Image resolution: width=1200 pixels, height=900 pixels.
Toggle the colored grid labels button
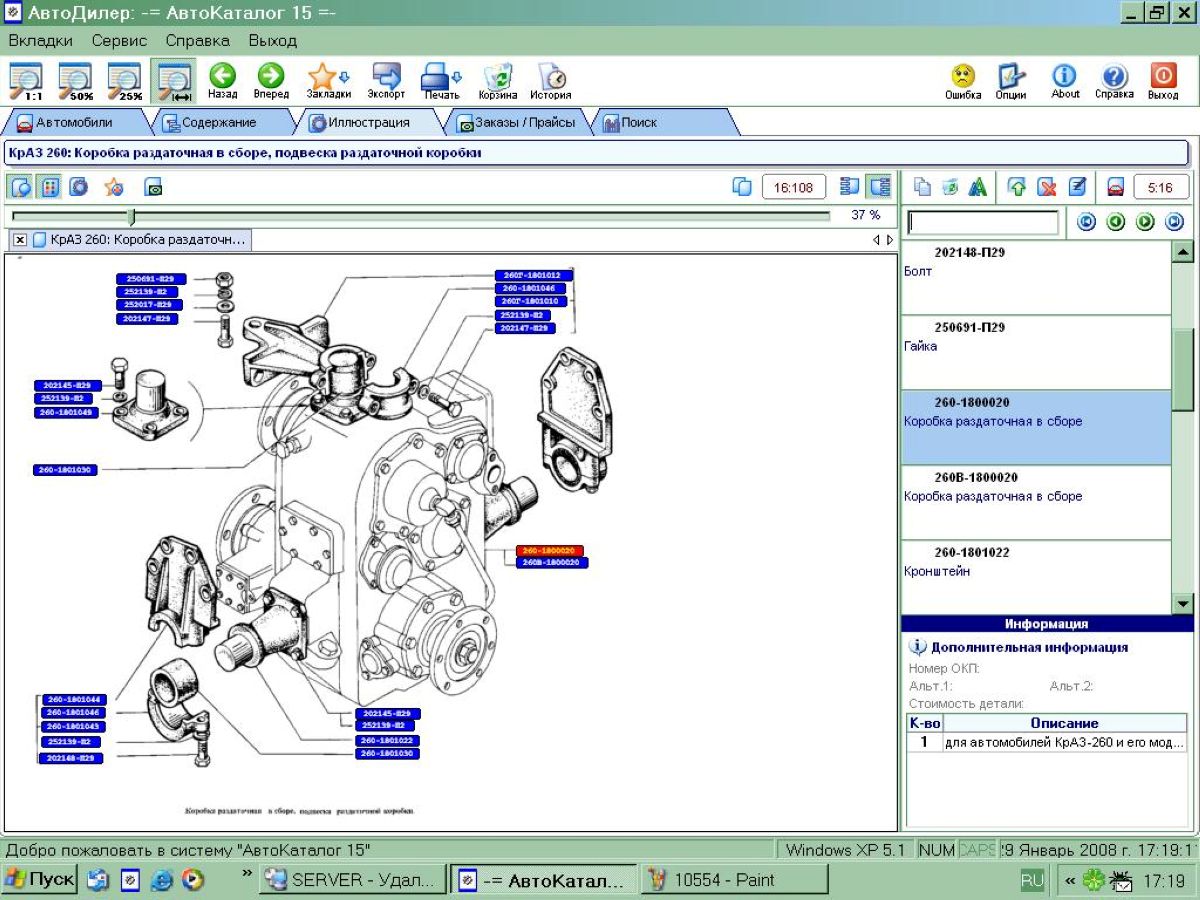tap(48, 187)
